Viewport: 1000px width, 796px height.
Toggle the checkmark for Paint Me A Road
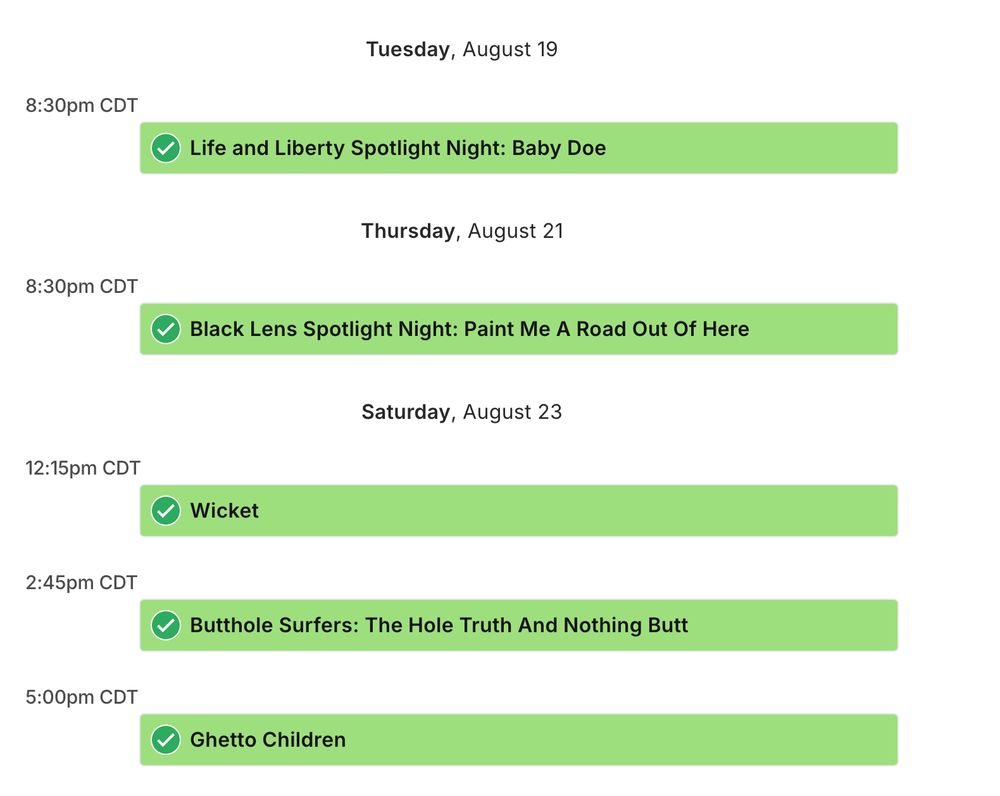(x=165, y=329)
